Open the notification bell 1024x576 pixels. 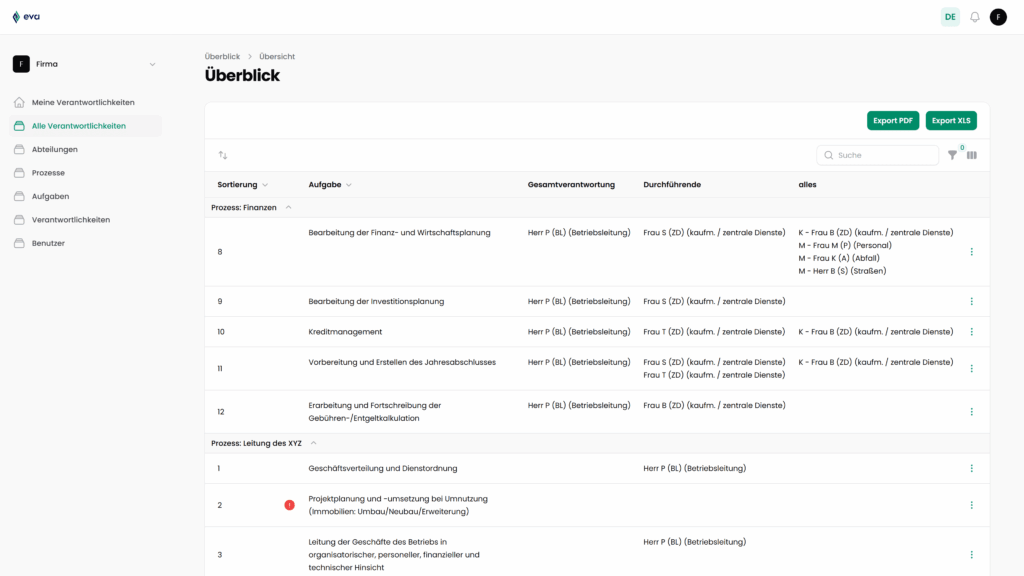[x=974, y=17]
